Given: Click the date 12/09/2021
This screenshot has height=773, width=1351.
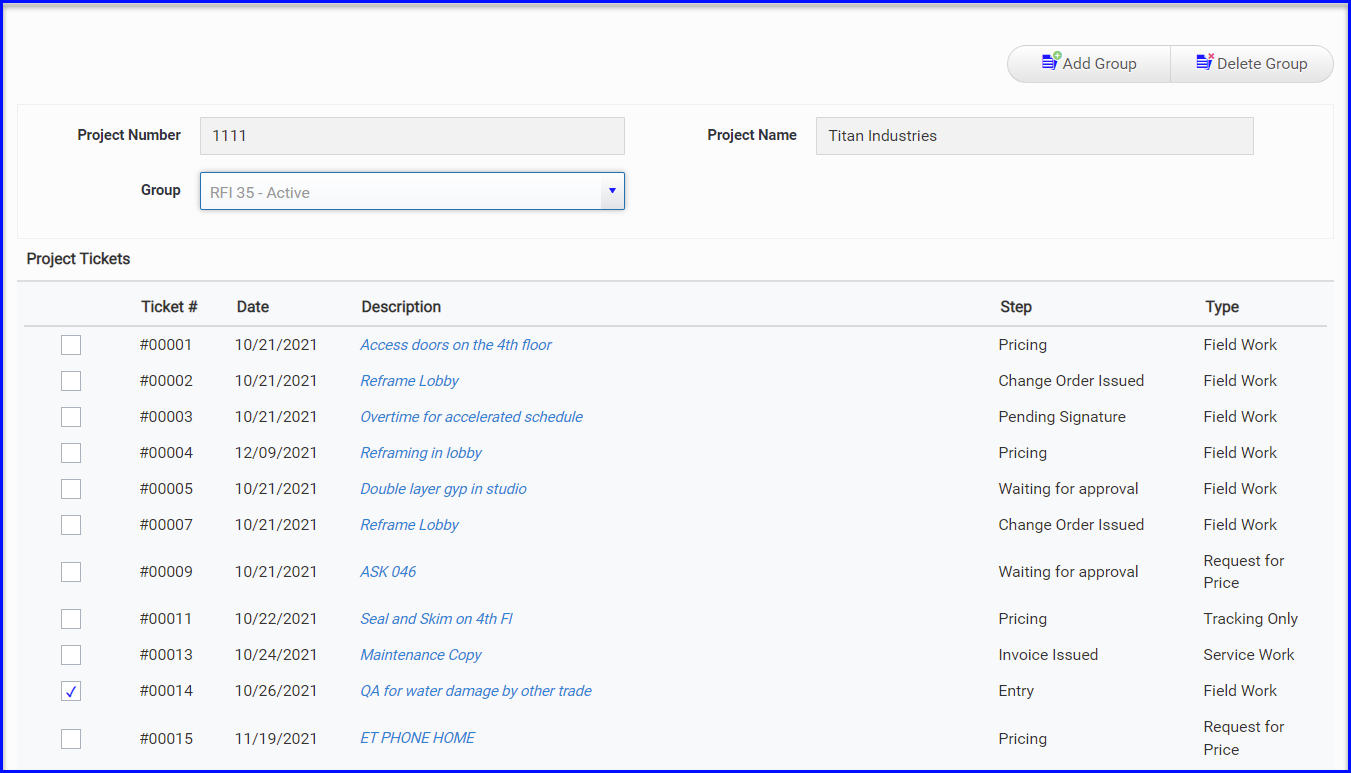Looking at the screenshot, I should [x=276, y=453].
